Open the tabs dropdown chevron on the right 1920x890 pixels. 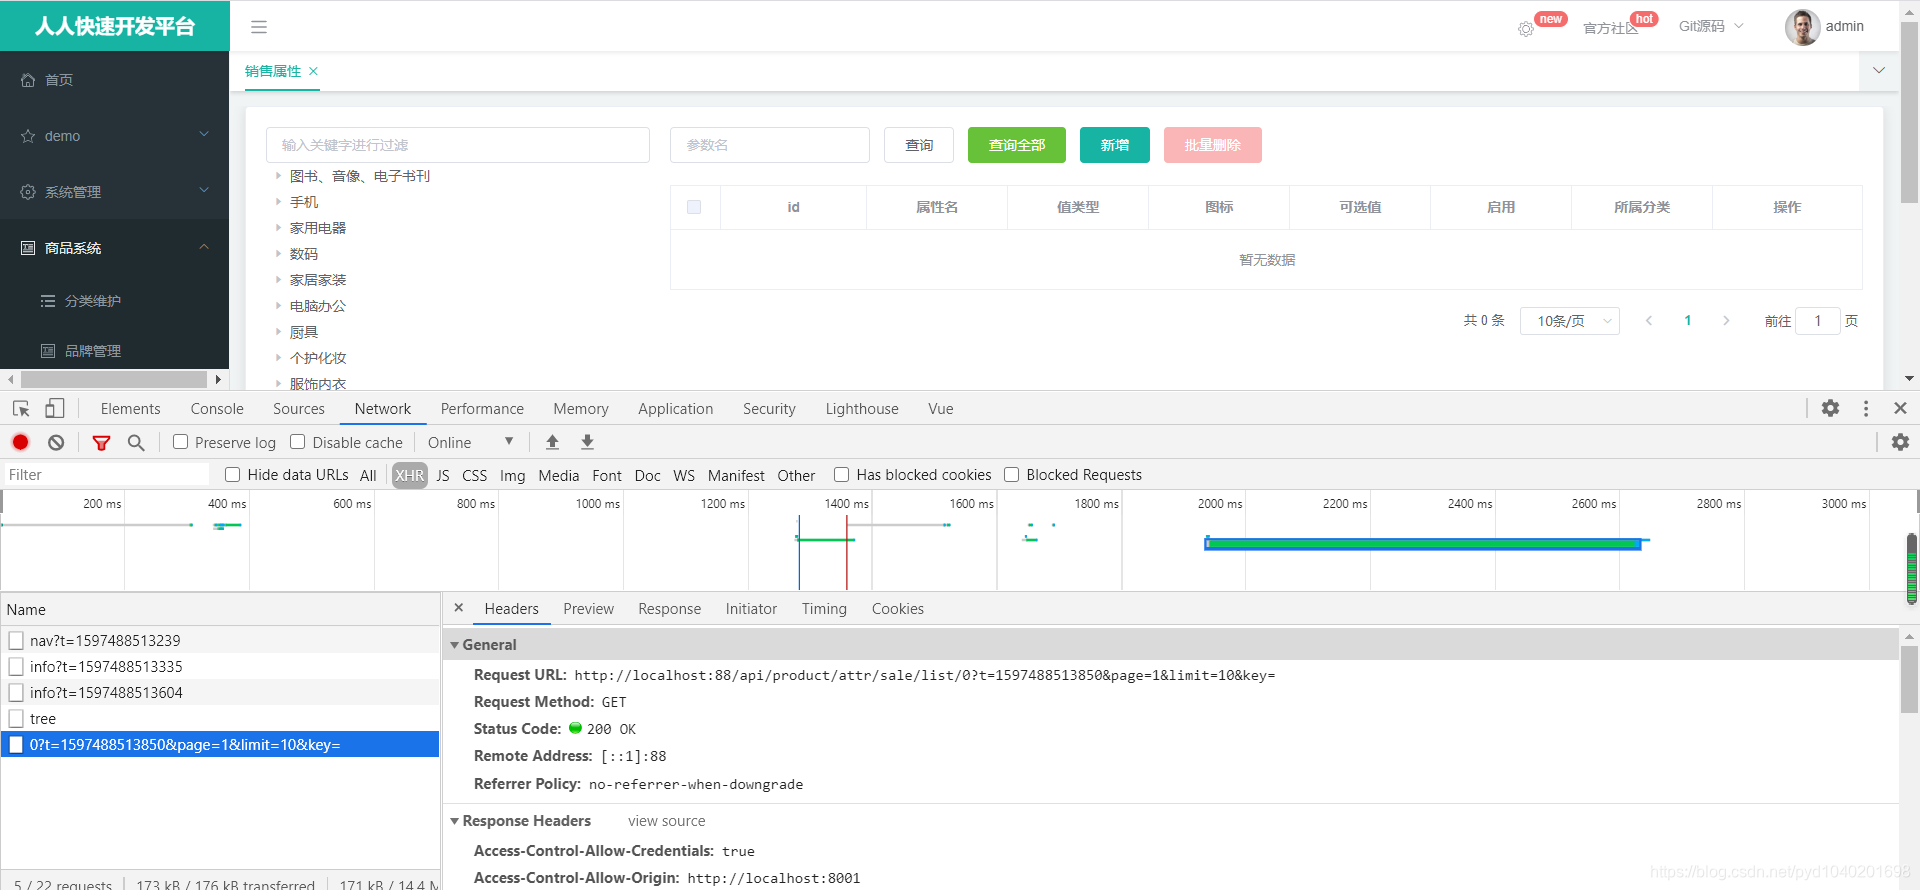click(x=1879, y=71)
